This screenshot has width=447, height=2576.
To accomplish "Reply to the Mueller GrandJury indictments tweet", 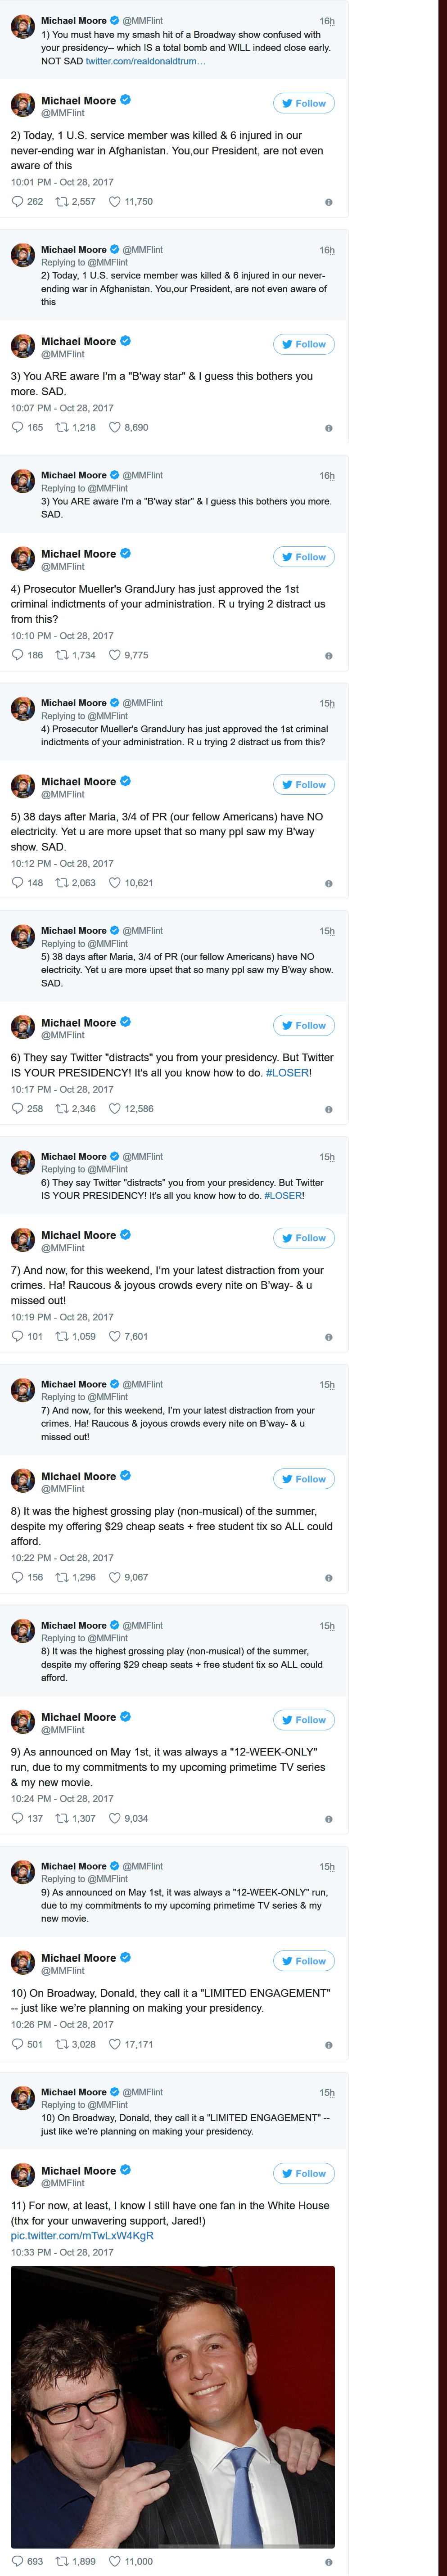I will pyautogui.click(x=16, y=656).
